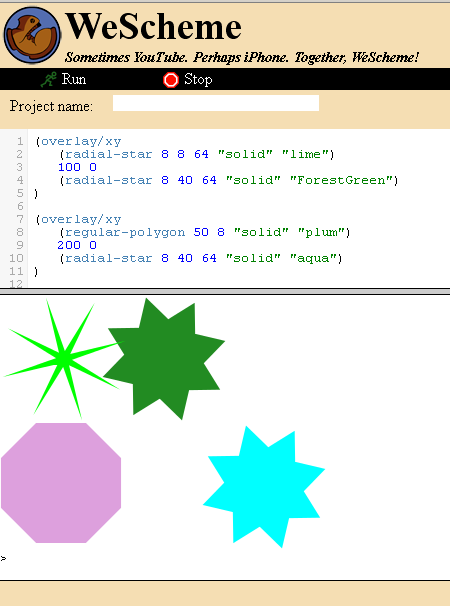This screenshot has height=606, width=450.
Task: Click the aqua star output image
Action: 264,487
